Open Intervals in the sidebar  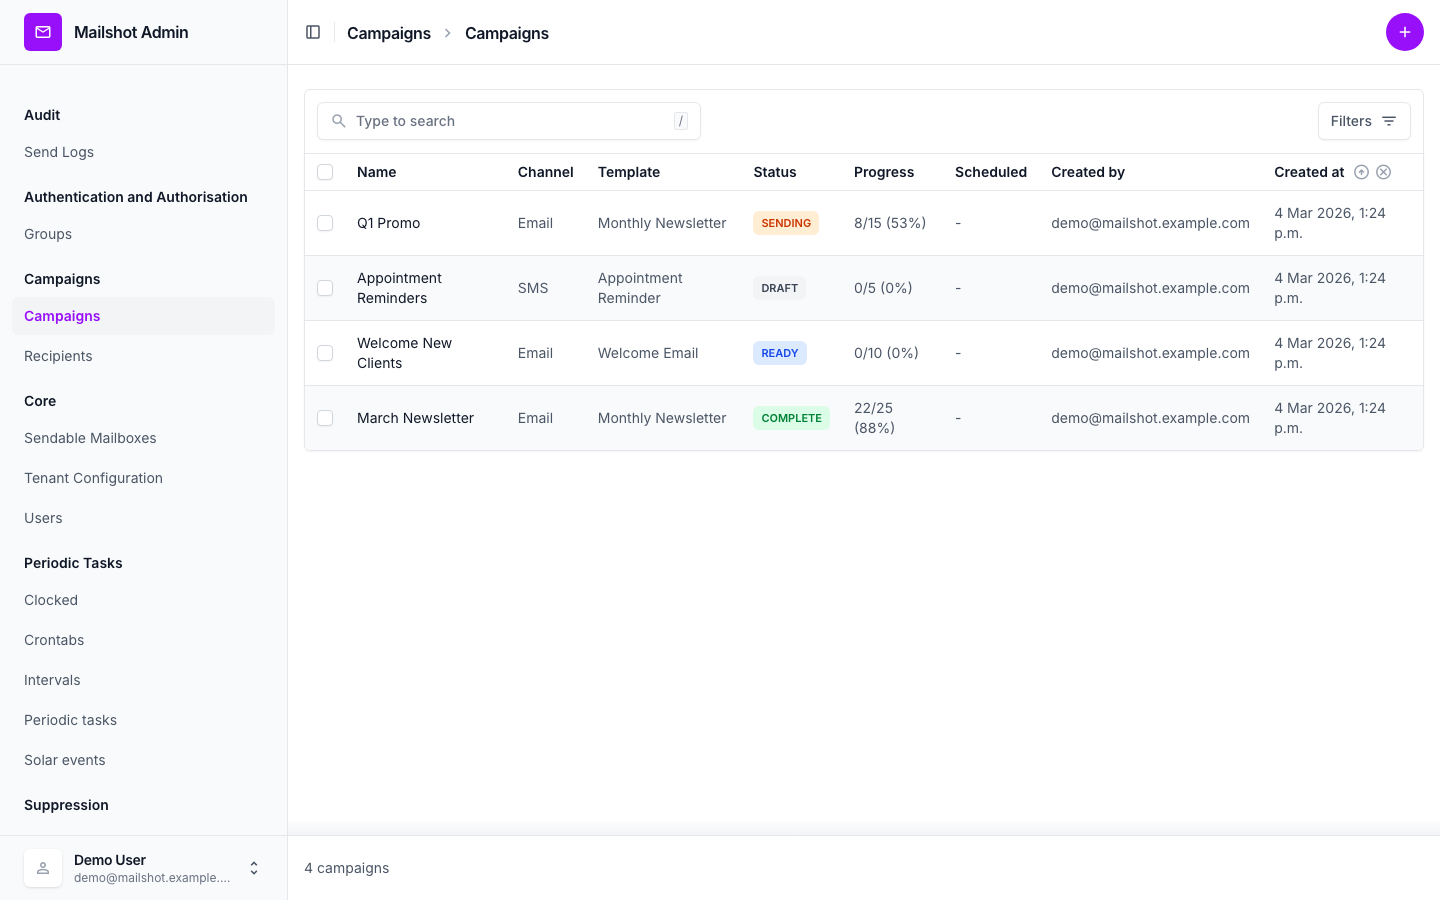tap(52, 680)
